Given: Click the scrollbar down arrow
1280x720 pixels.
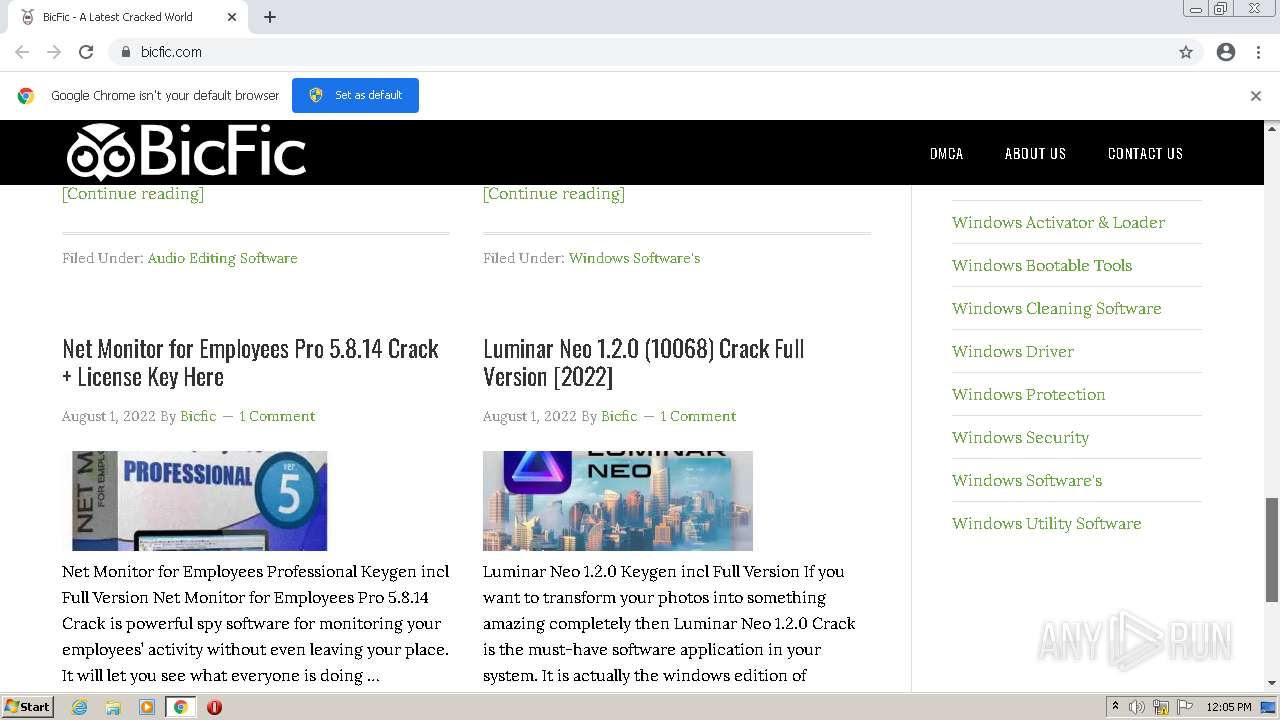Looking at the screenshot, I should tap(1272, 683).
